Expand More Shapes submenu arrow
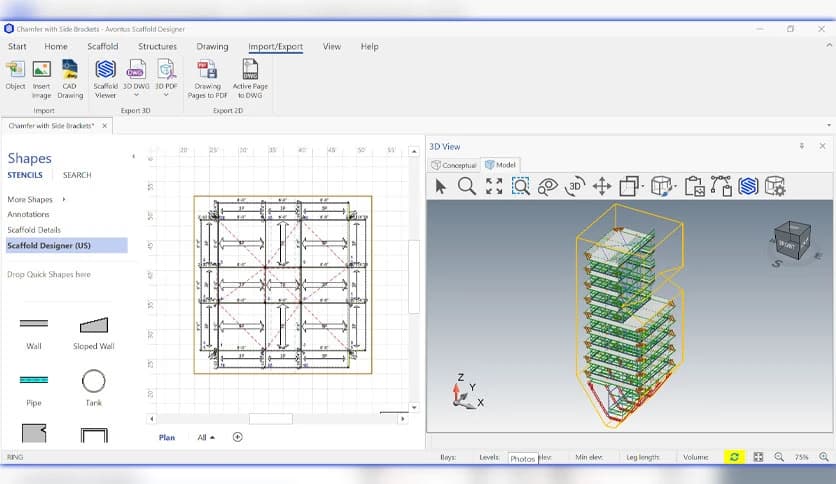 64,199
